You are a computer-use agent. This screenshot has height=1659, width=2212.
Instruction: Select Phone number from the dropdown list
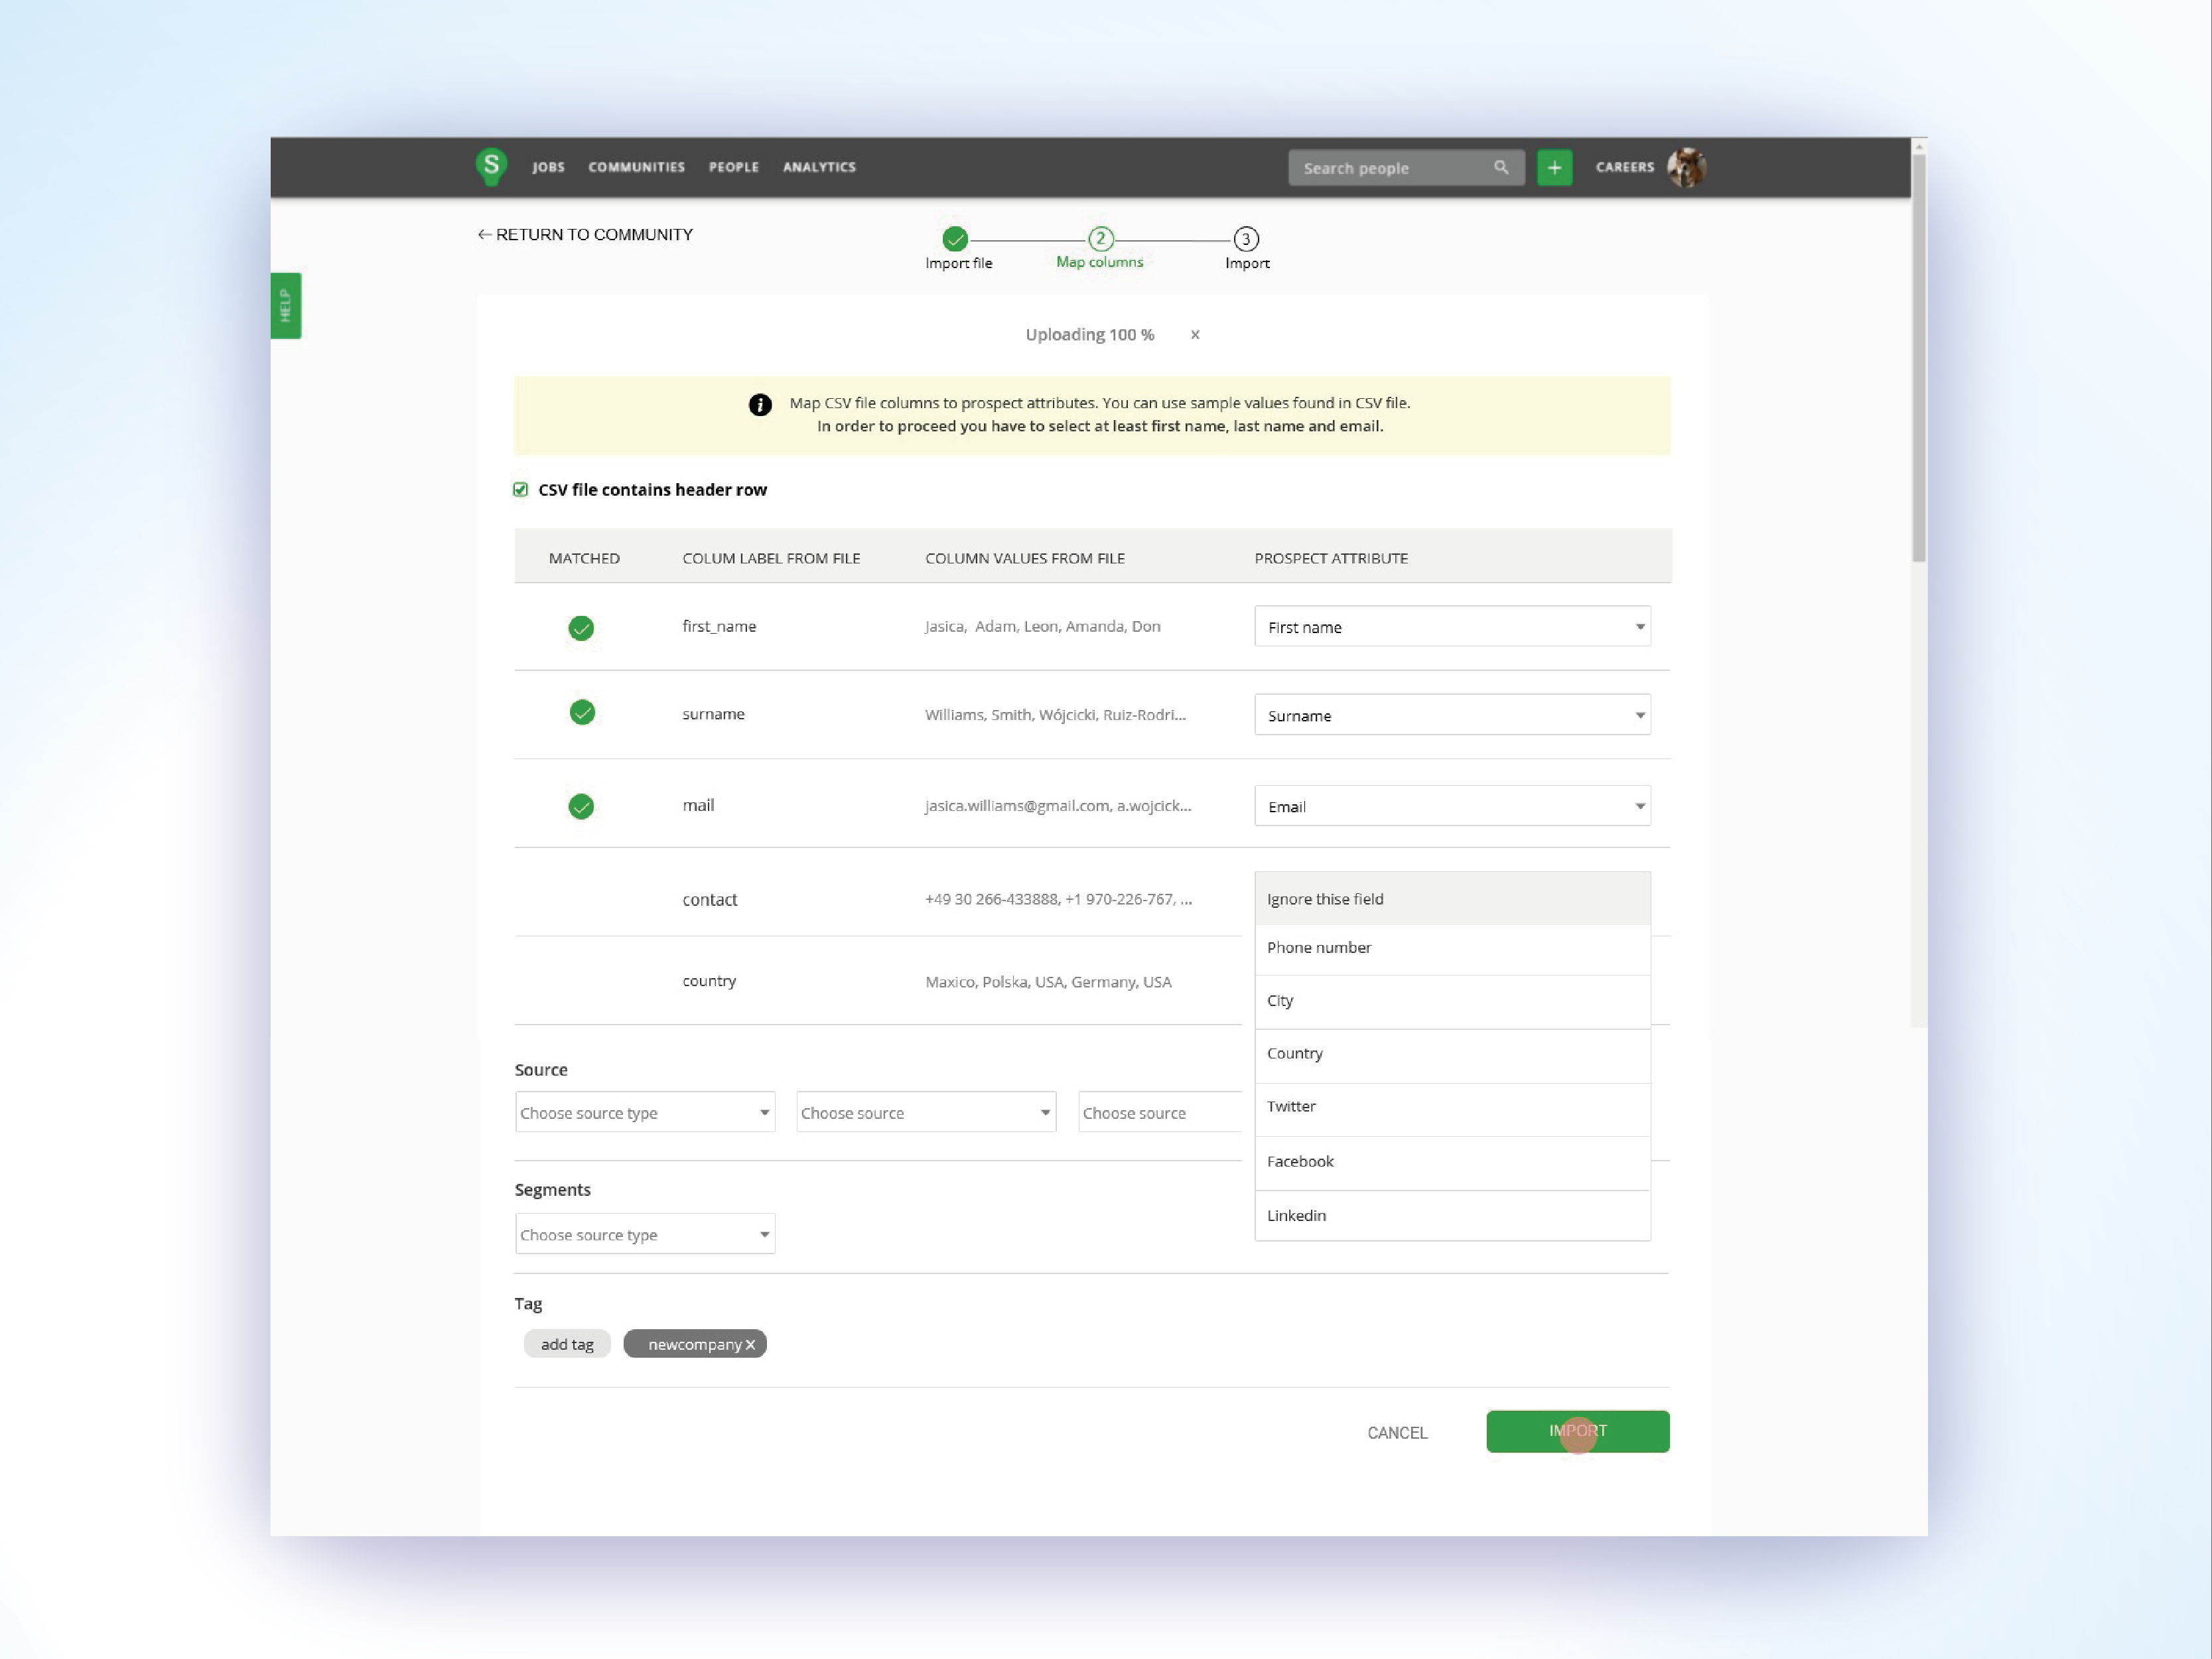point(1319,947)
